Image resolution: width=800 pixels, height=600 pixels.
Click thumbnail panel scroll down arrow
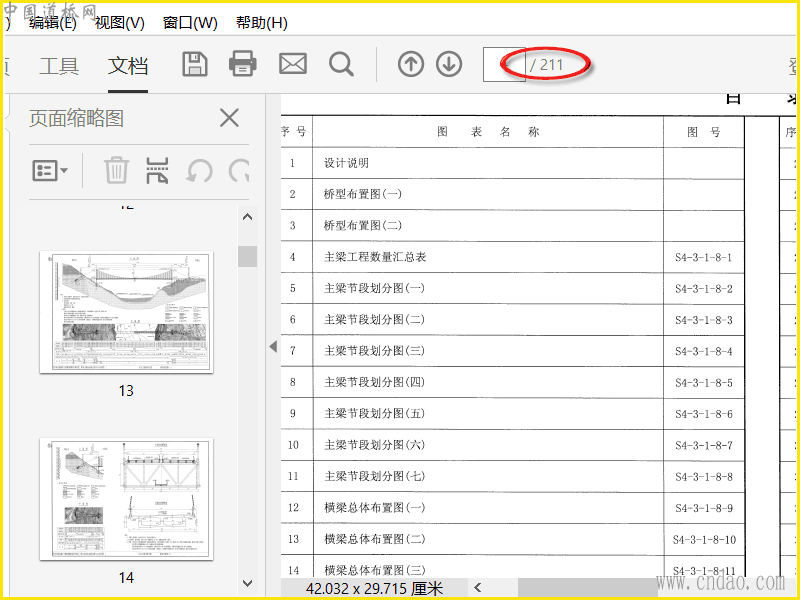pos(247,583)
